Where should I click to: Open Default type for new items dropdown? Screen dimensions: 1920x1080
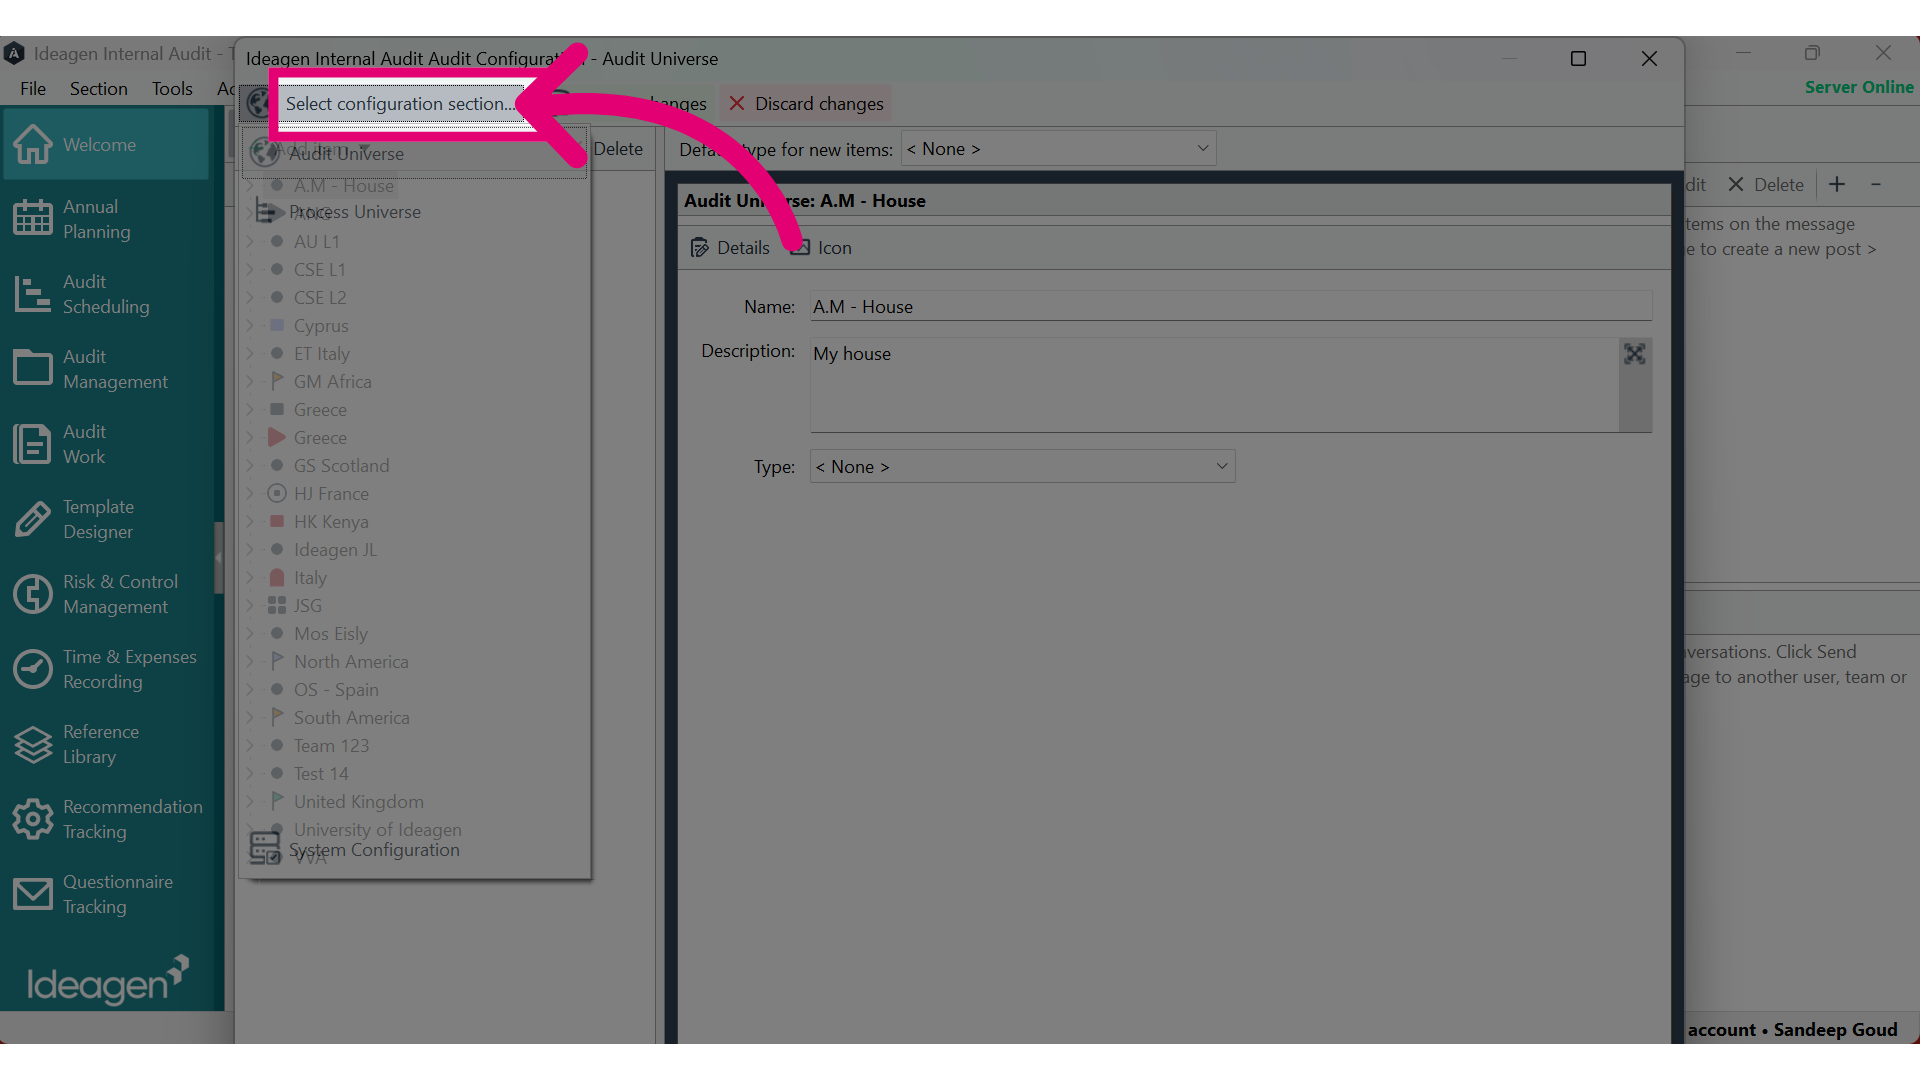click(1058, 149)
